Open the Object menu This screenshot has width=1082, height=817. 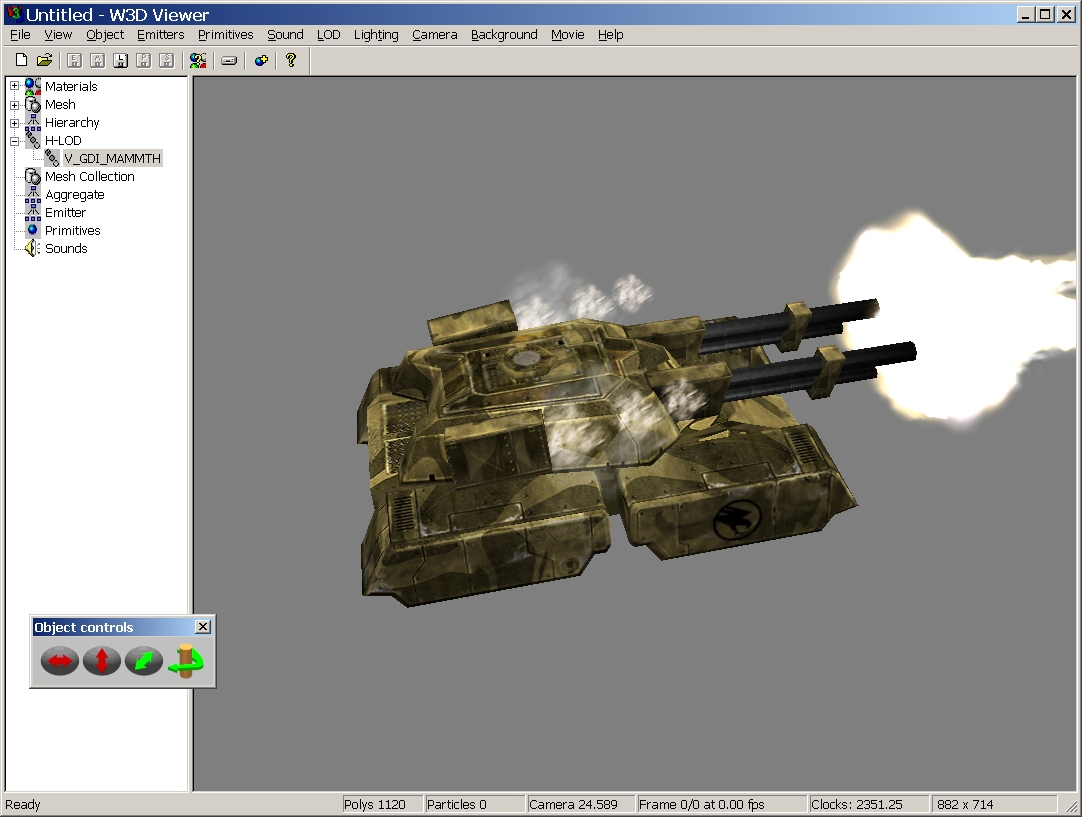click(x=105, y=35)
